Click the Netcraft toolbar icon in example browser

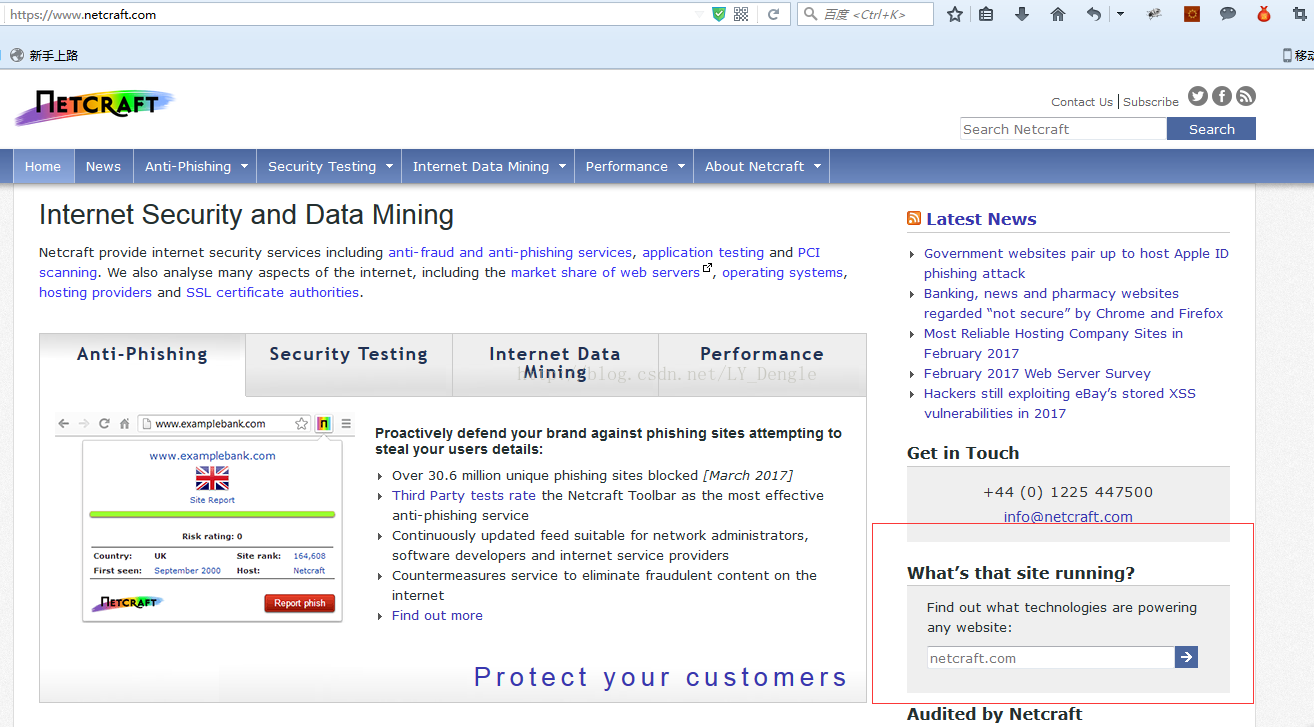323,424
